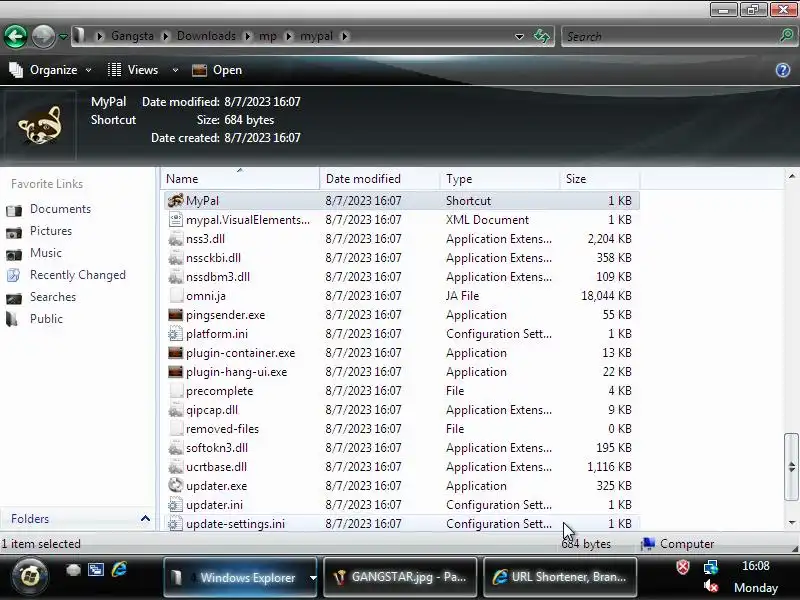Select the pingsender.exe application icon

pyautogui.click(x=176, y=315)
